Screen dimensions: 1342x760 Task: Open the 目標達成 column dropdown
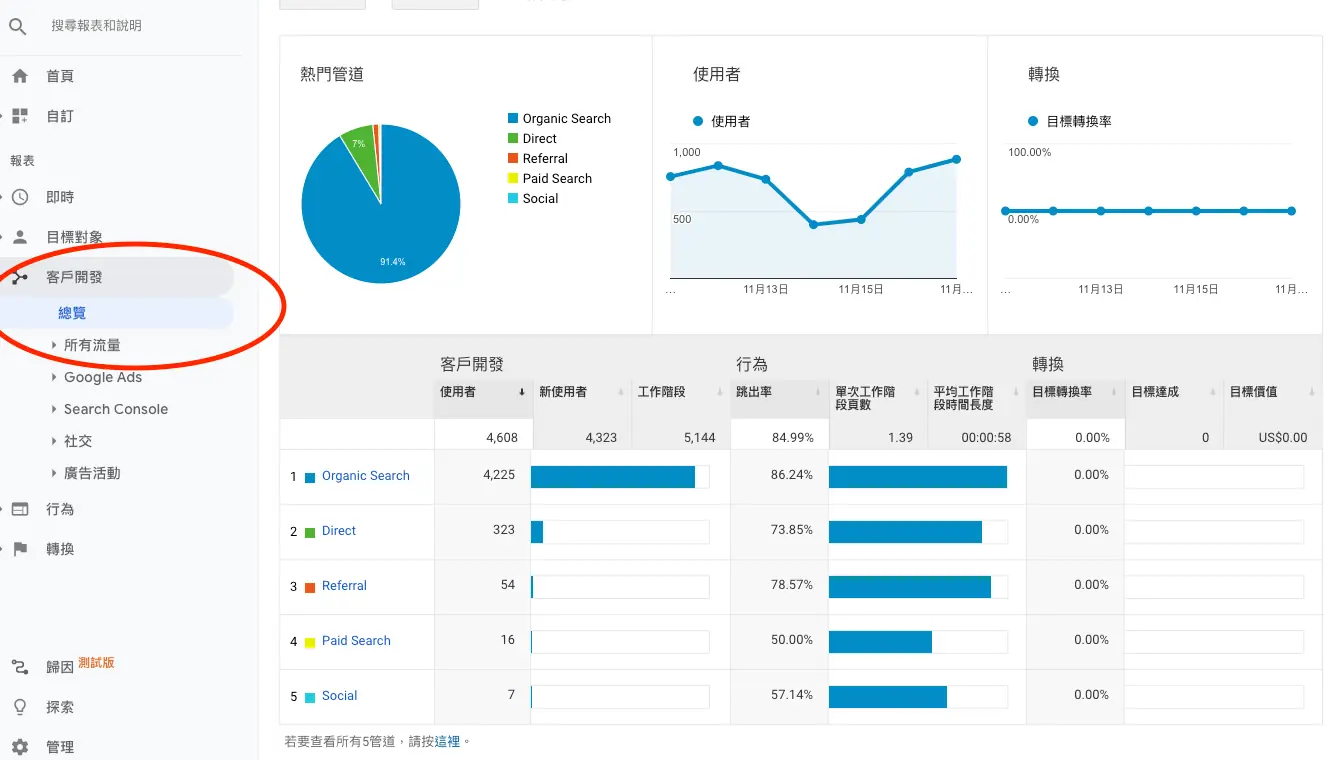tap(1214, 392)
